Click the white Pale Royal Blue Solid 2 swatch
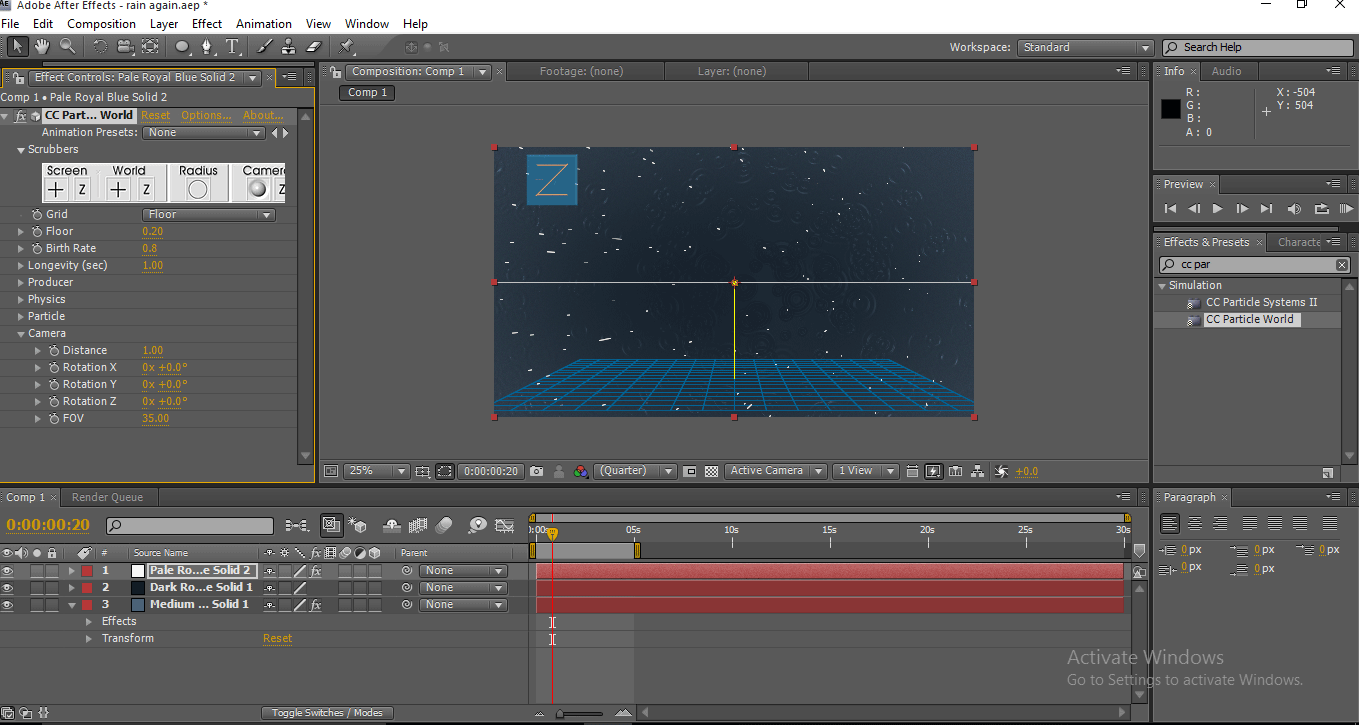This screenshot has height=725, width=1359. tap(138, 571)
